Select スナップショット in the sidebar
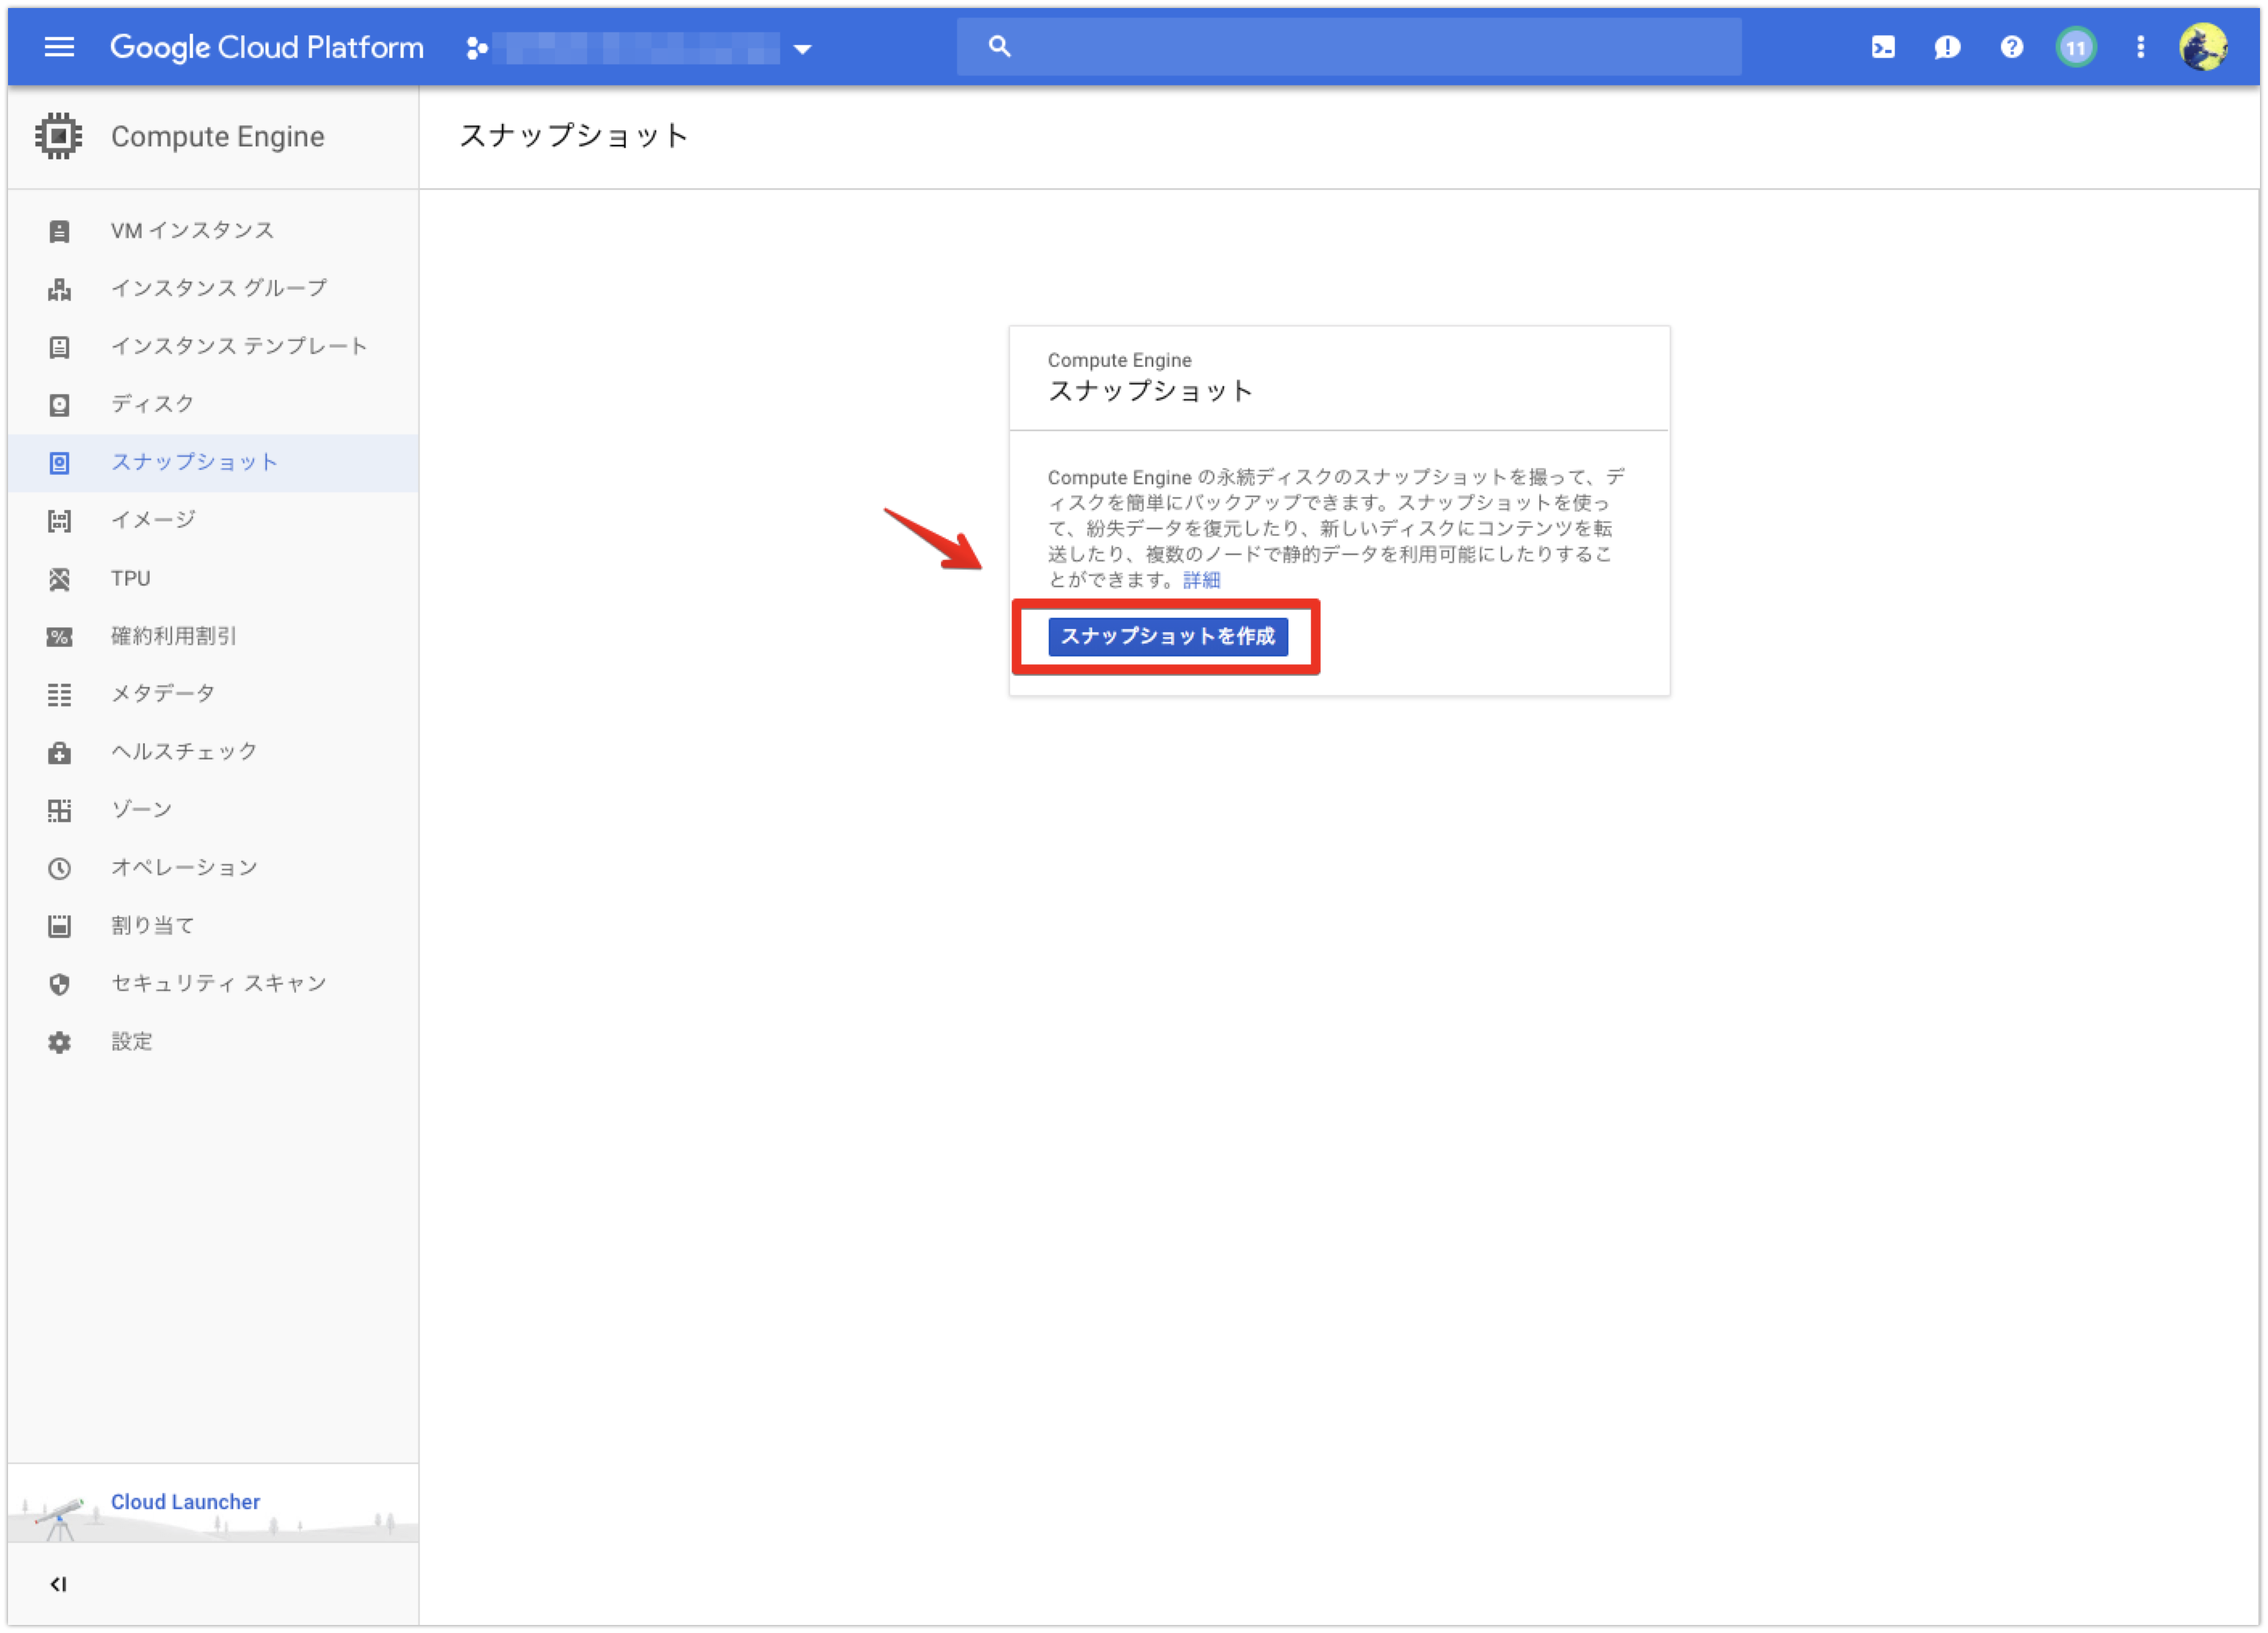 (213, 463)
